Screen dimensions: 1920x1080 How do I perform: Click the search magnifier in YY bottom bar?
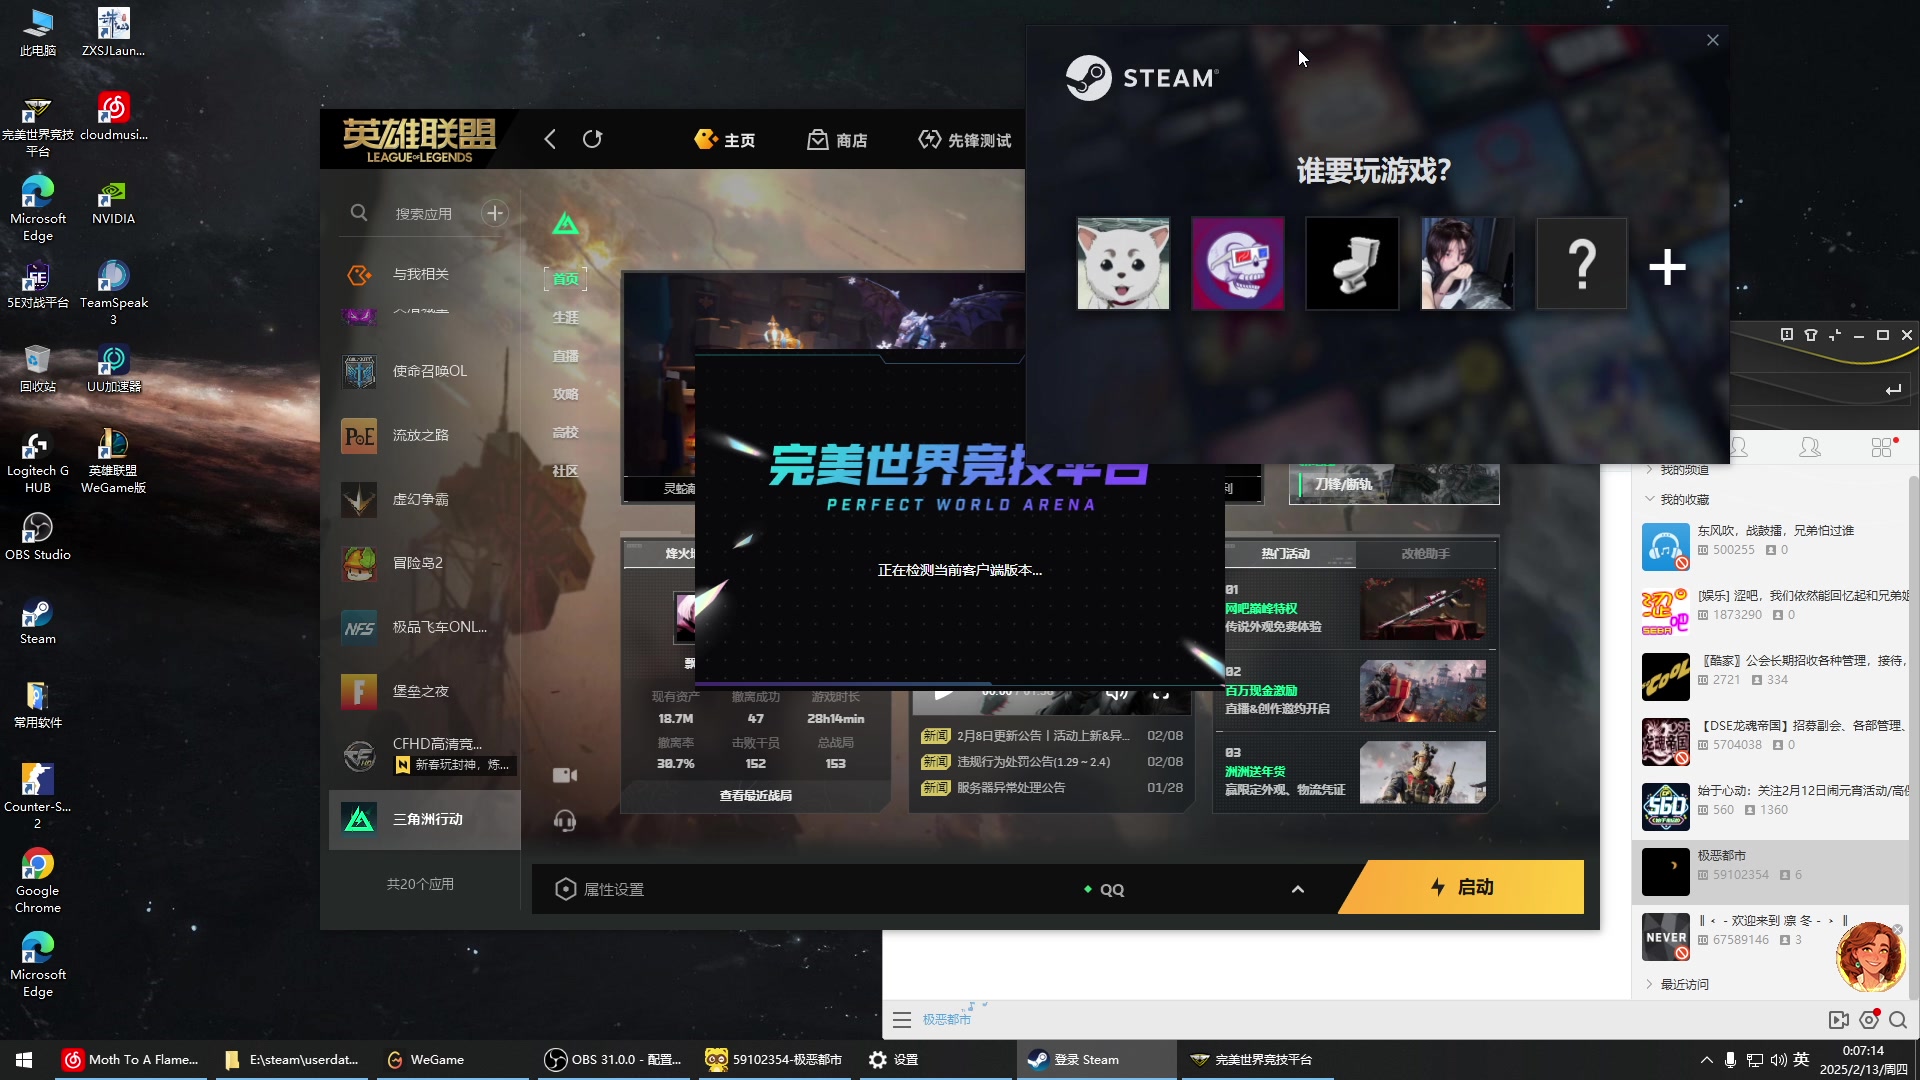click(1898, 1020)
